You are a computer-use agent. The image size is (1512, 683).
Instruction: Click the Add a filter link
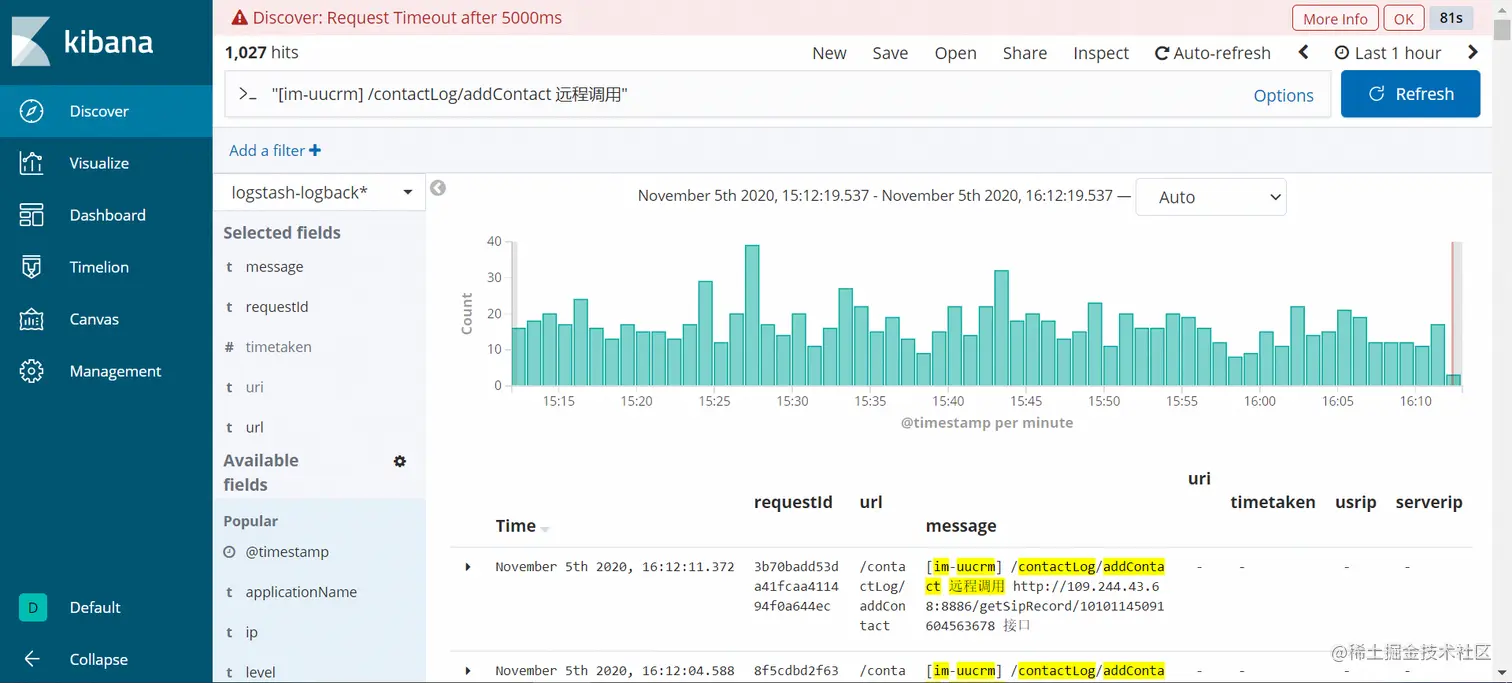pyautogui.click(x=275, y=150)
